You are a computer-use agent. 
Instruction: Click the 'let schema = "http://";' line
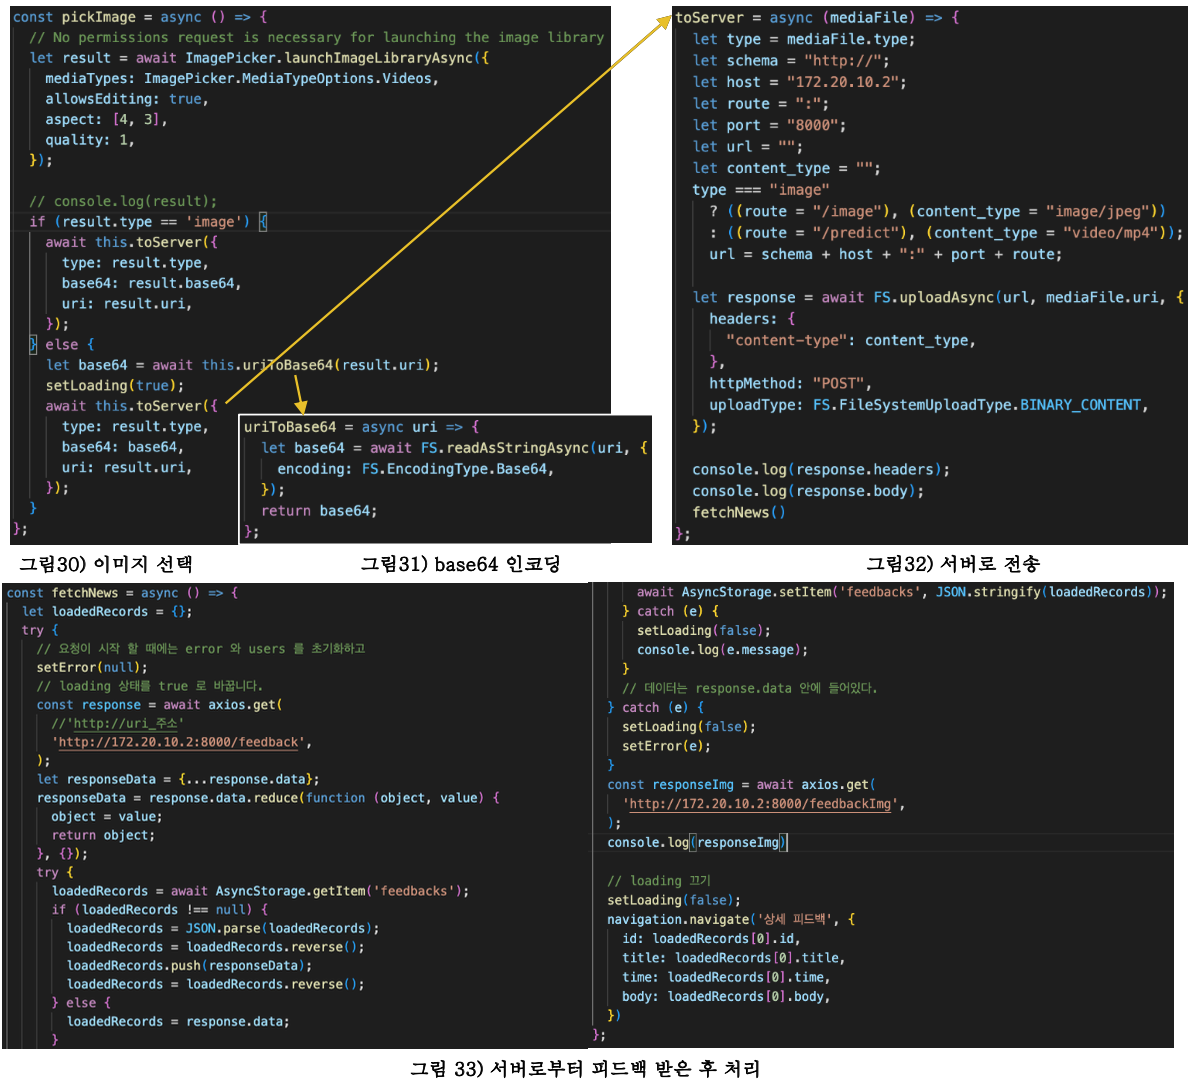point(791,60)
